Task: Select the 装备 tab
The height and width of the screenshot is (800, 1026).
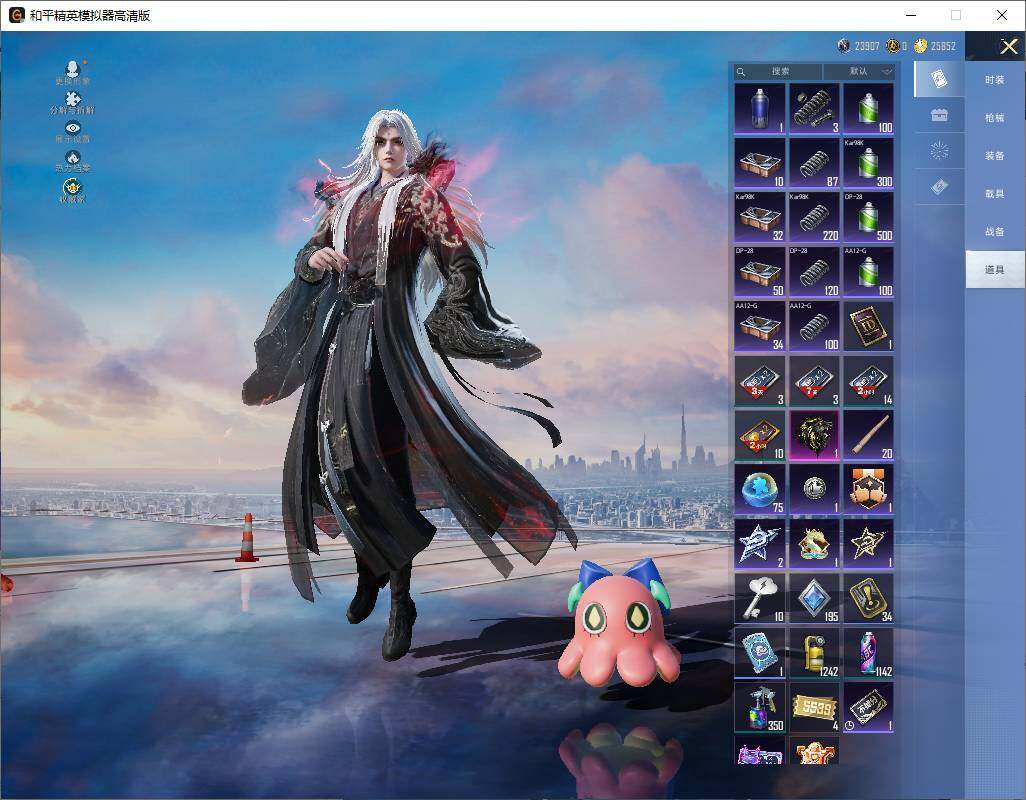Action: point(995,156)
